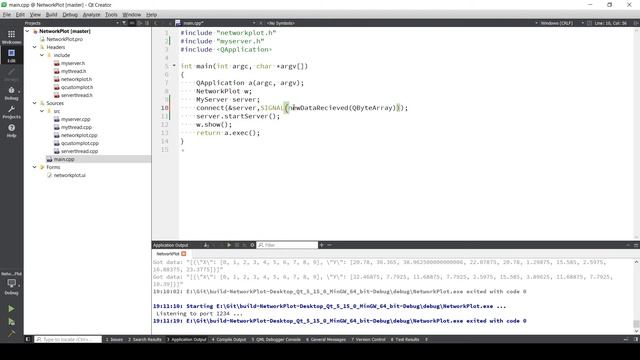Screen dimensions: 640x360
Task: Click the Start Debugging run button
Action: point(11,322)
